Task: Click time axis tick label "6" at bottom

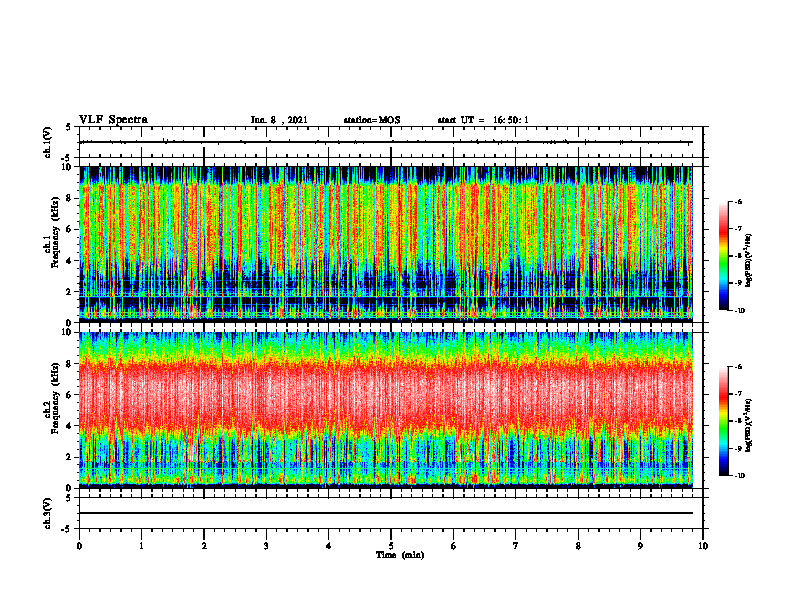Action: 454,546
